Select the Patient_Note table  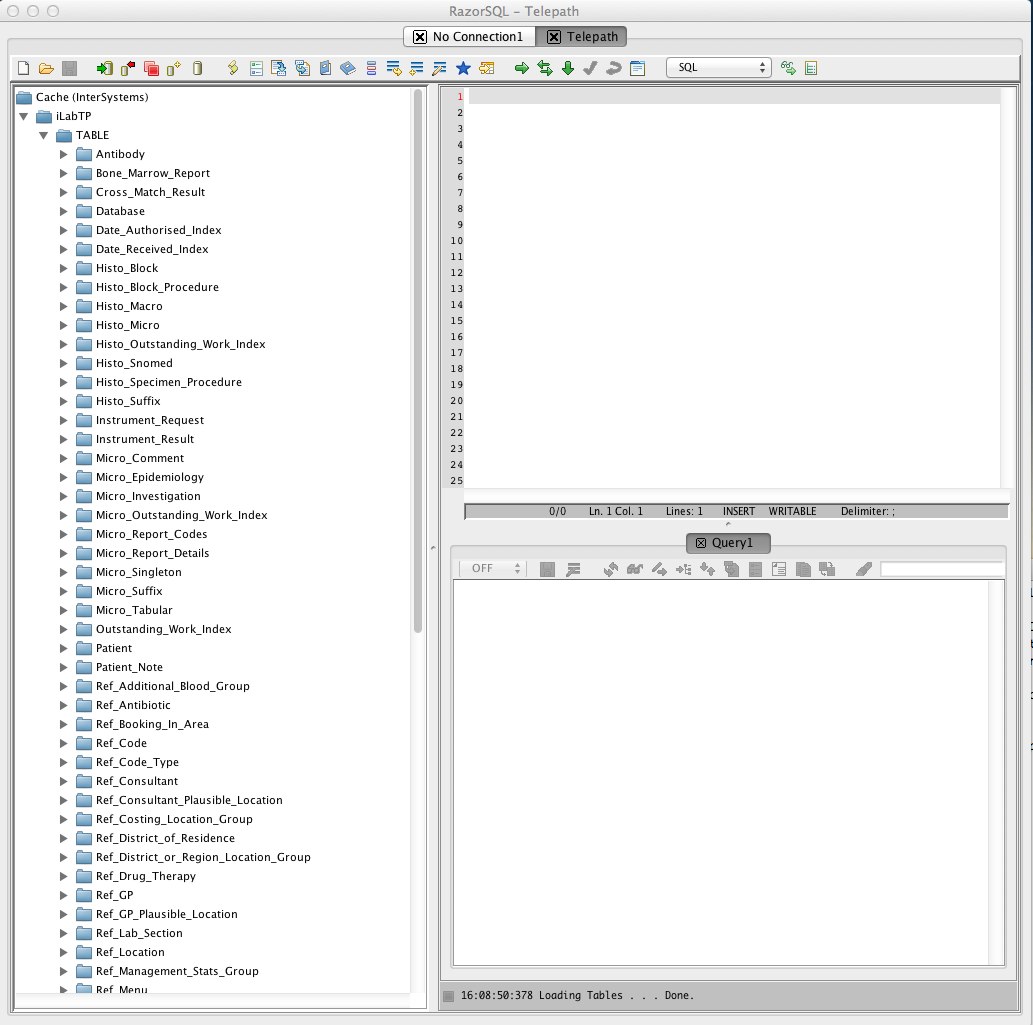click(129, 667)
